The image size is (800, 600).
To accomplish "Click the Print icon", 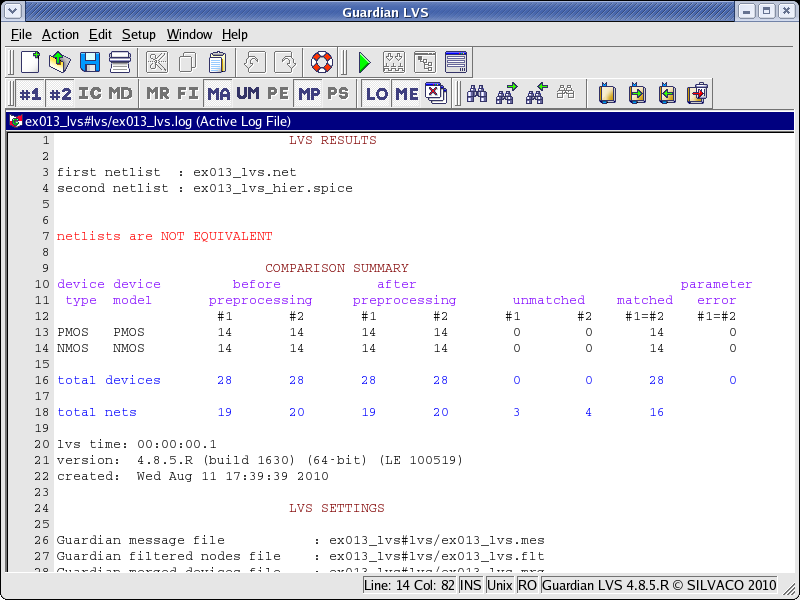I will click(x=120, y=62).
